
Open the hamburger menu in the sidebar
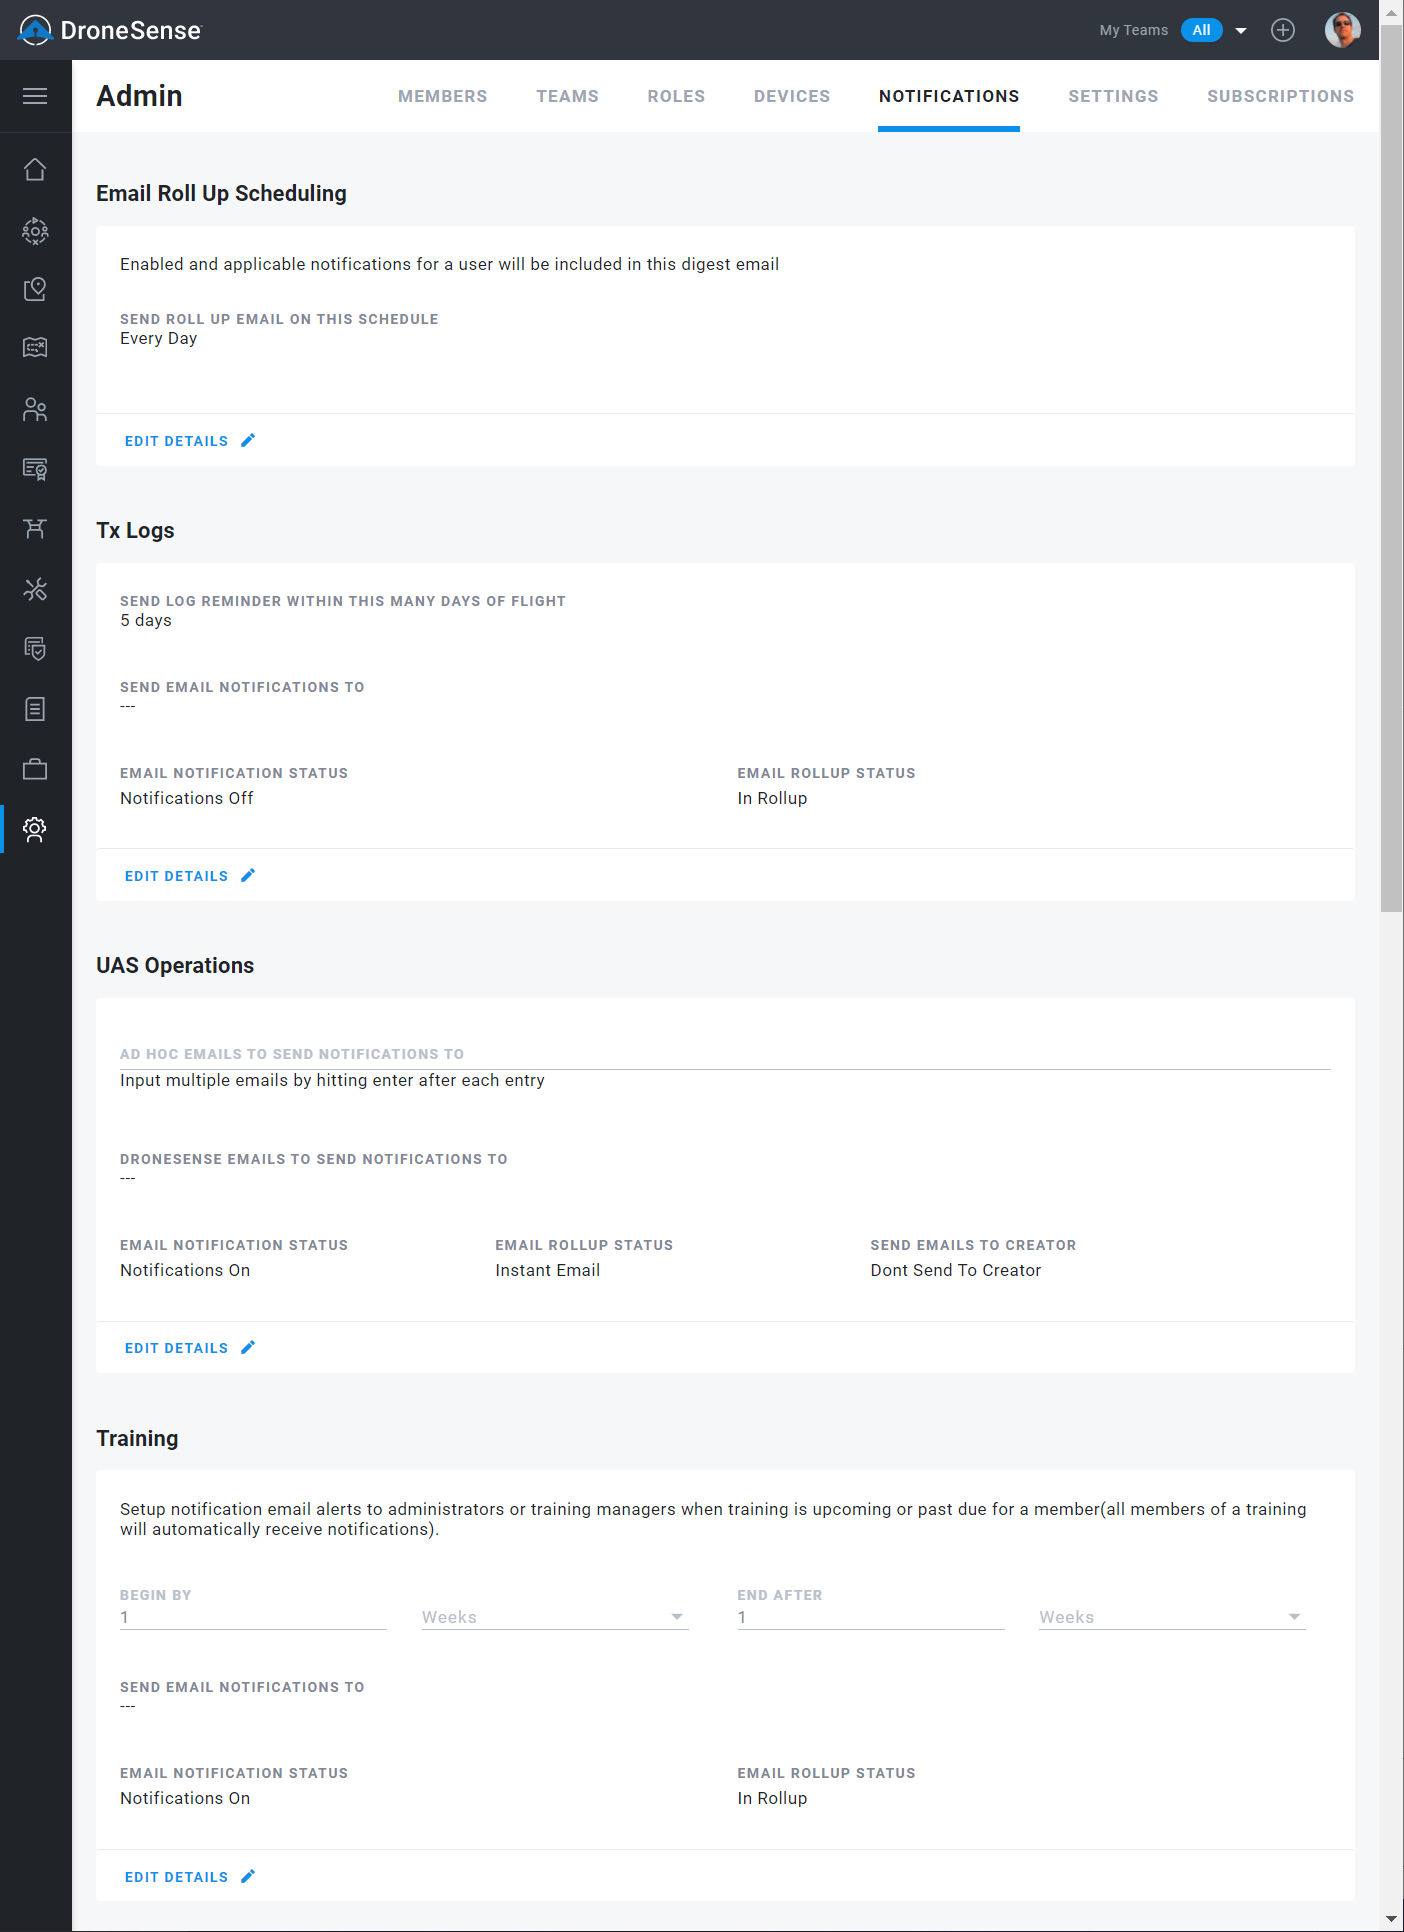35,96
